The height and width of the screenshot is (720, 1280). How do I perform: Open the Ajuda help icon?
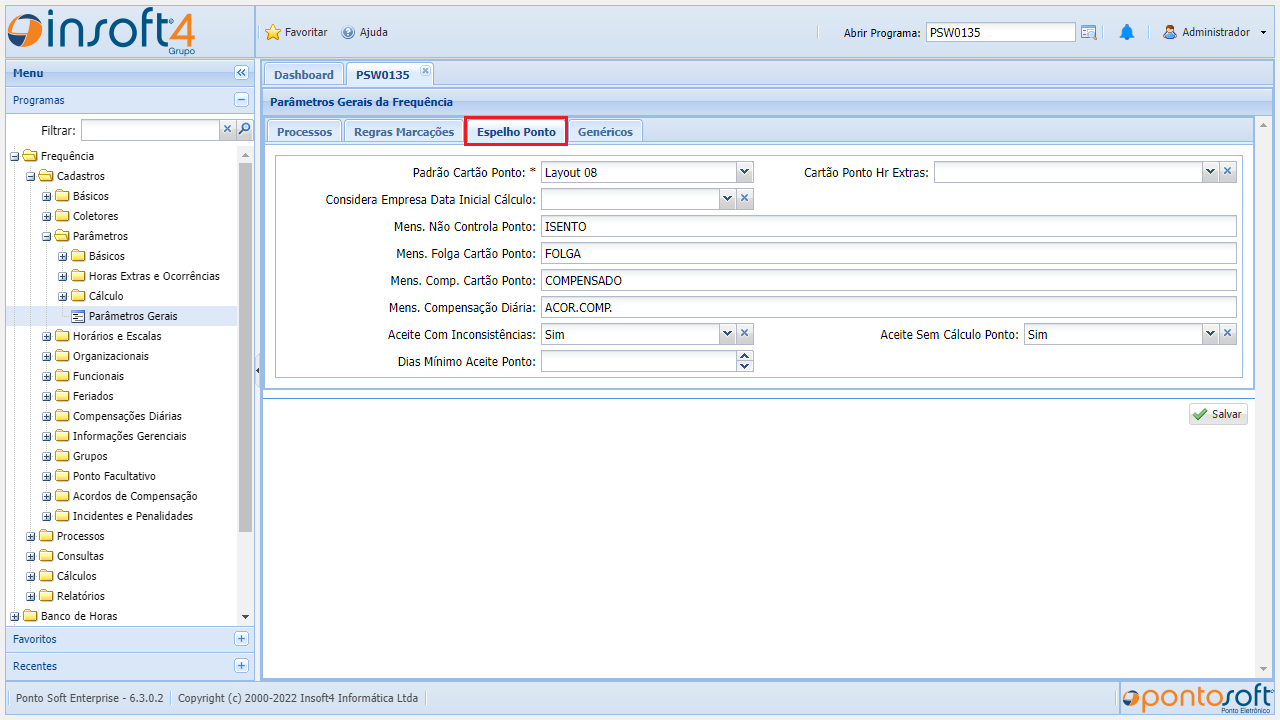pyautogui.click(x=348, y=32)
